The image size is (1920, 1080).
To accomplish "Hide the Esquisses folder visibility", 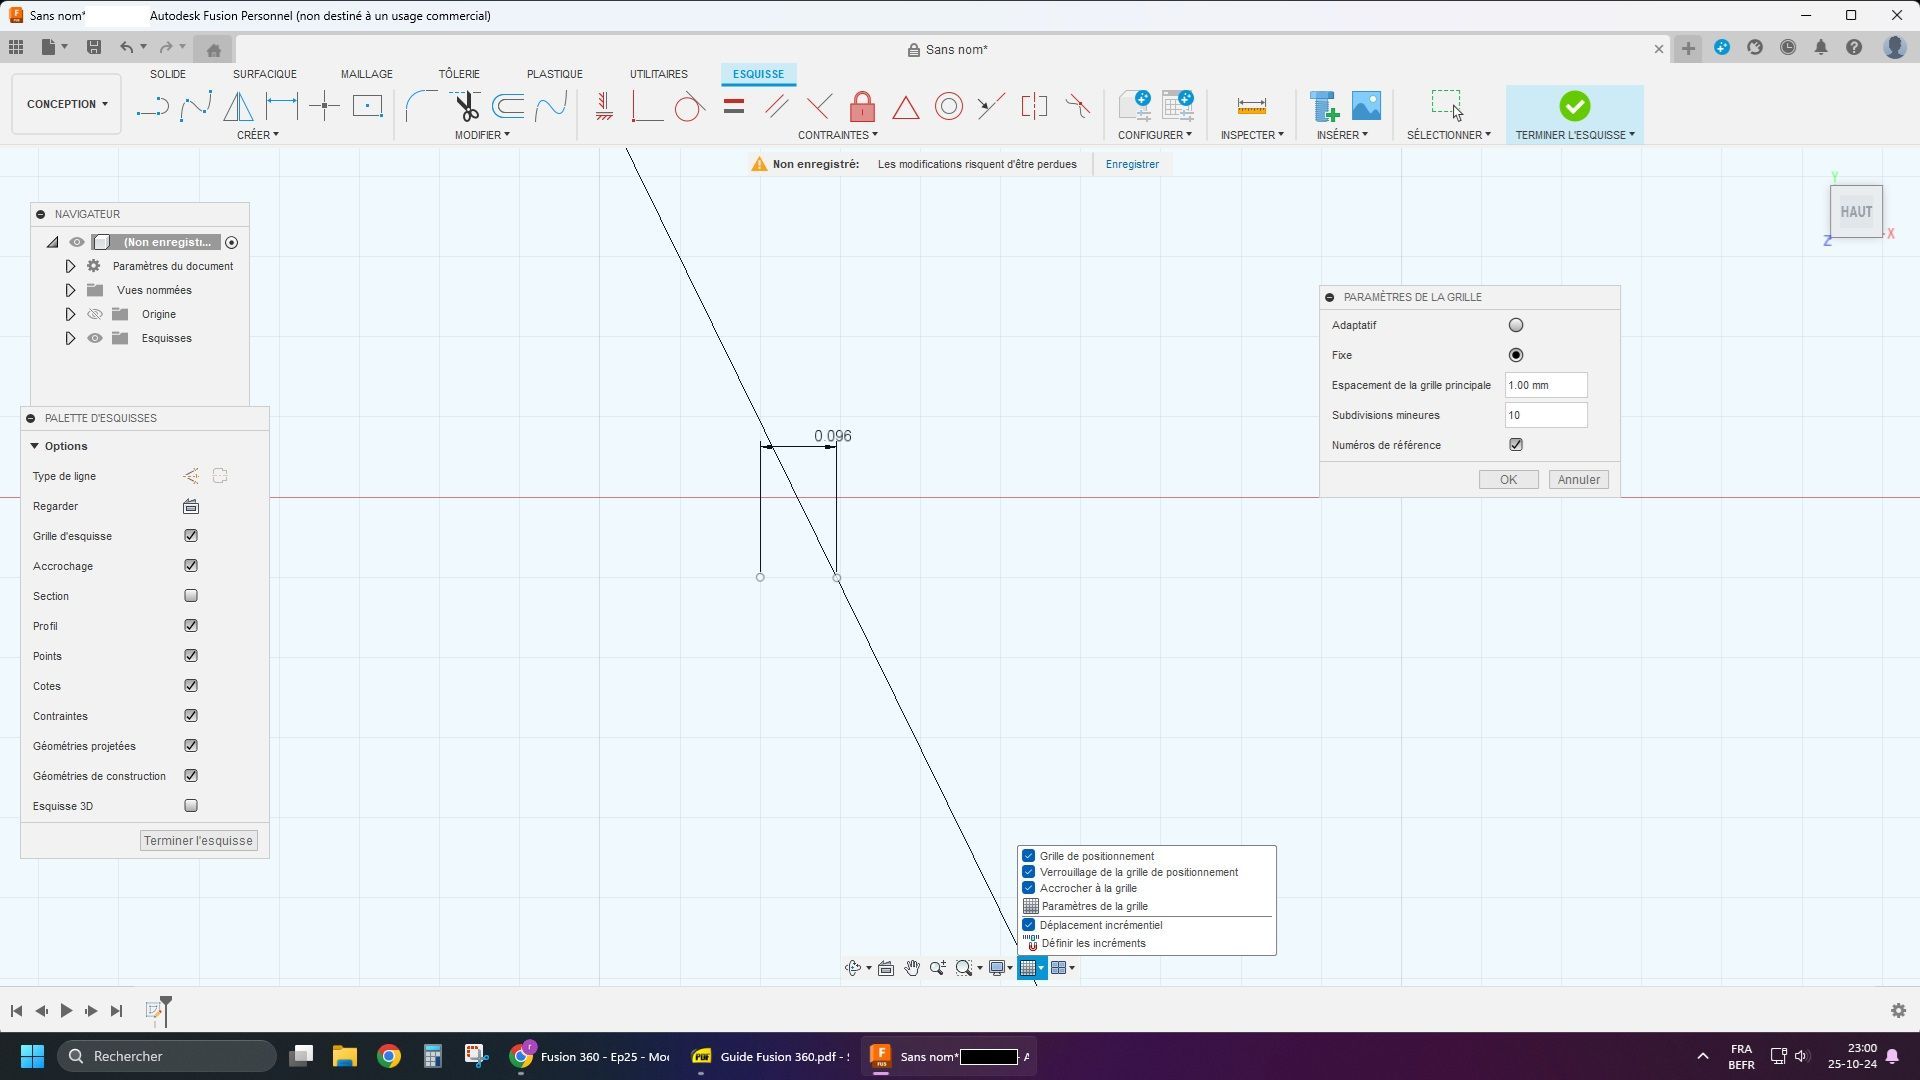I will click(x=95, y=338).
